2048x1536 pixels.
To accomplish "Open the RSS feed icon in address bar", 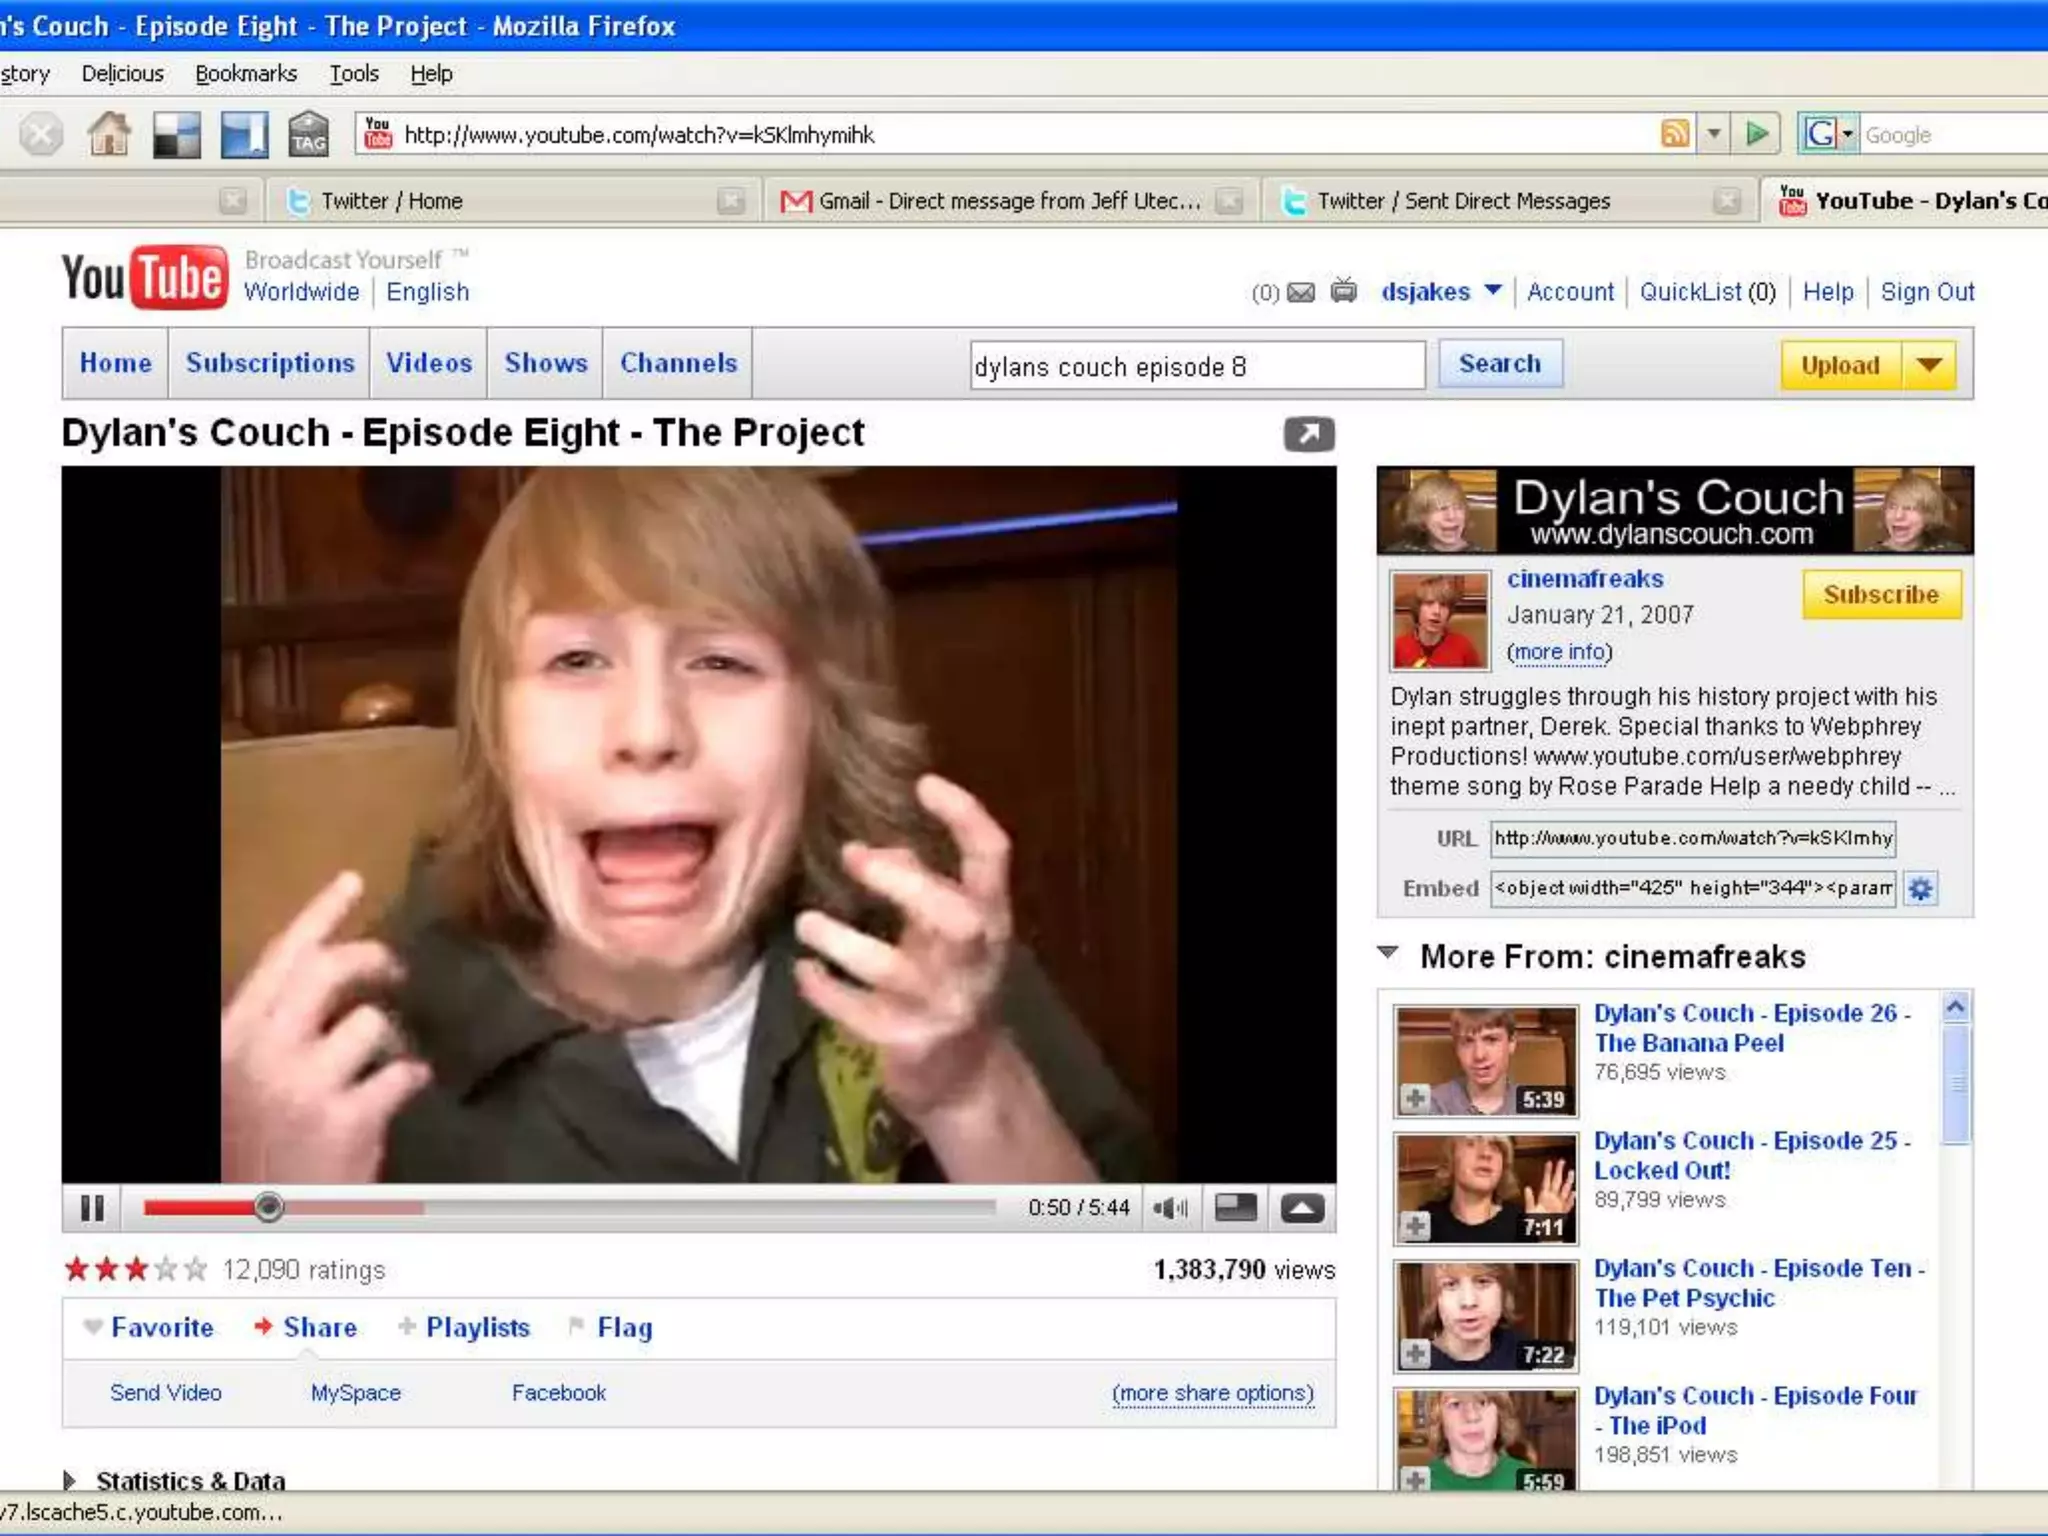I will (1675, 134).
